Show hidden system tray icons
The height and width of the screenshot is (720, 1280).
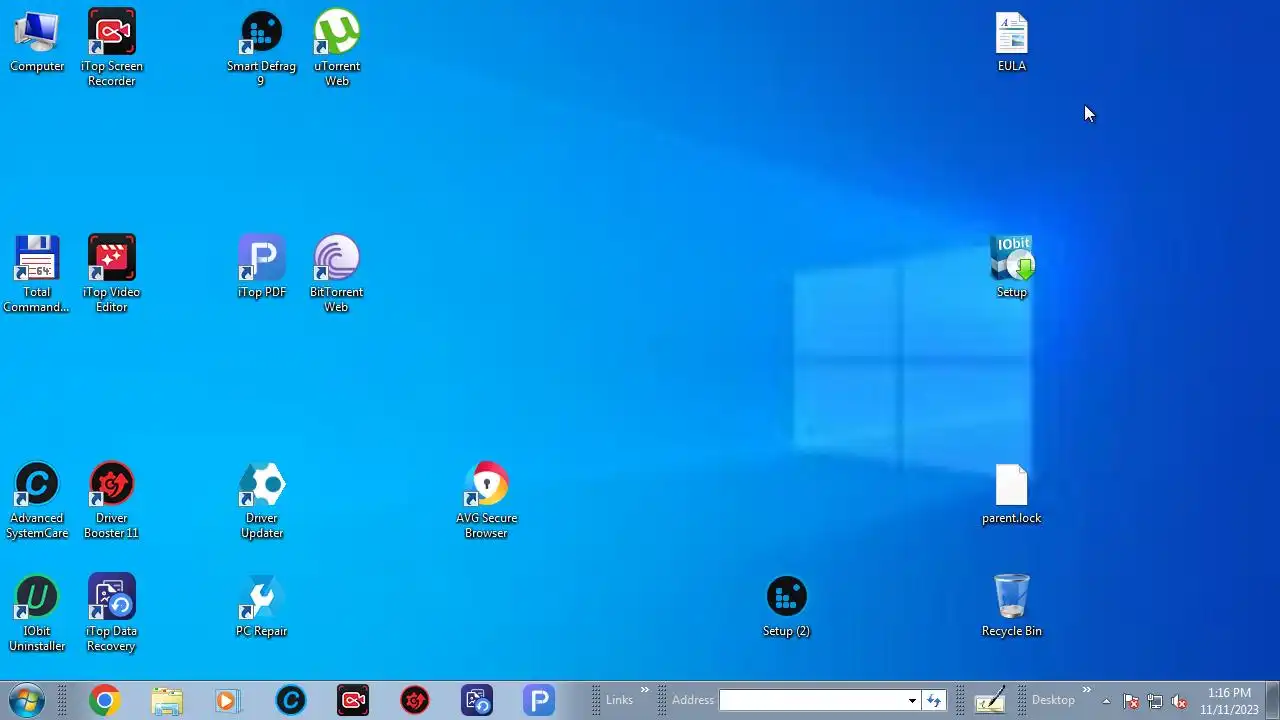1106,701
